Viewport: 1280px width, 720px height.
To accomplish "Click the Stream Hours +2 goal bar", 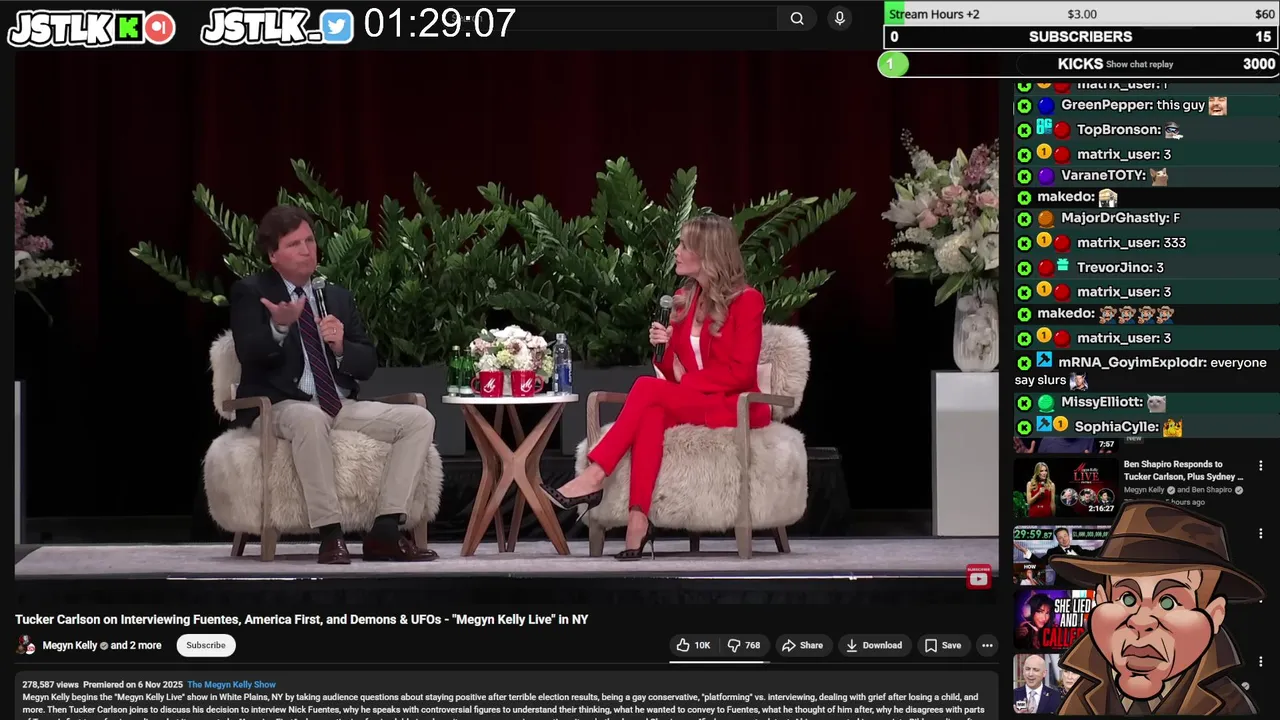I will [x=1081, y=14].
